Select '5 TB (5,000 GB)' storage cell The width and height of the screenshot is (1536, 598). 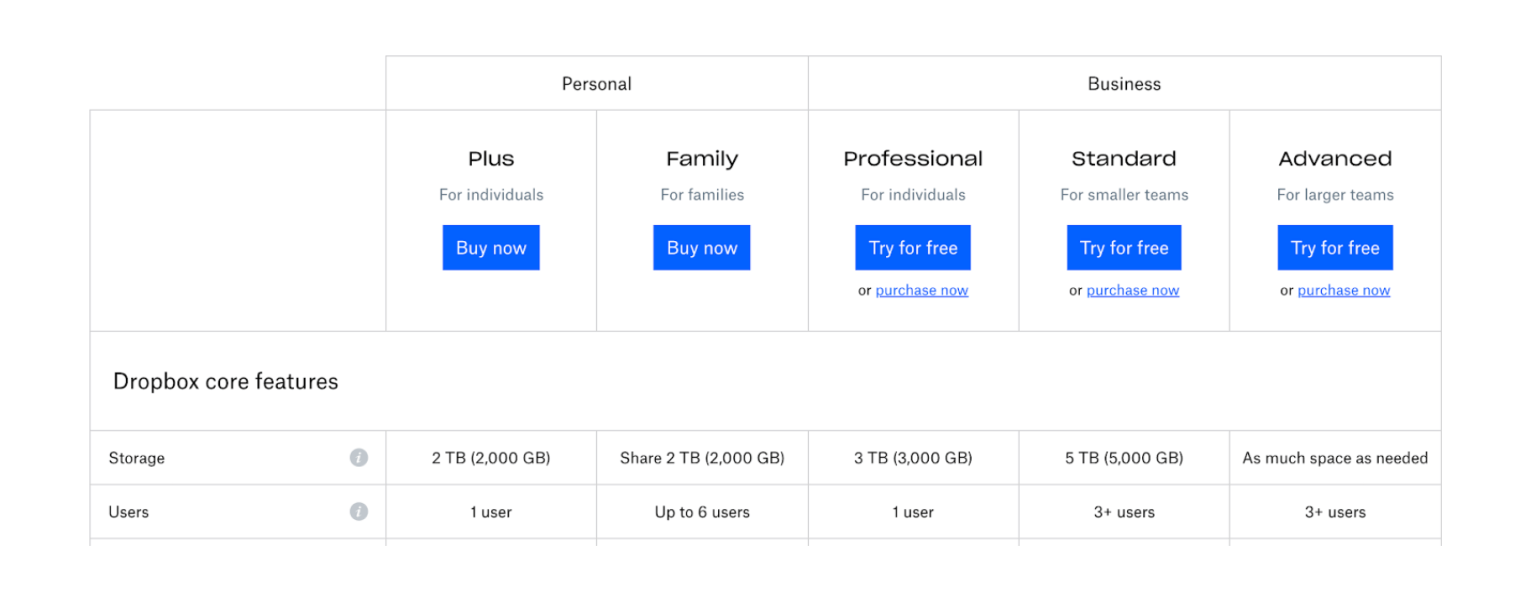(1124, 458)
